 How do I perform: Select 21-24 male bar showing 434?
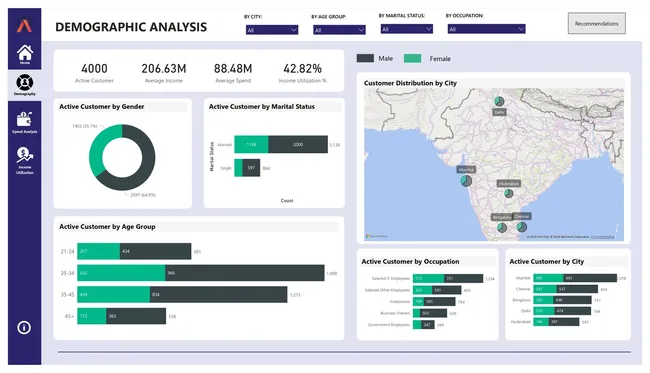tap(156, 251)
